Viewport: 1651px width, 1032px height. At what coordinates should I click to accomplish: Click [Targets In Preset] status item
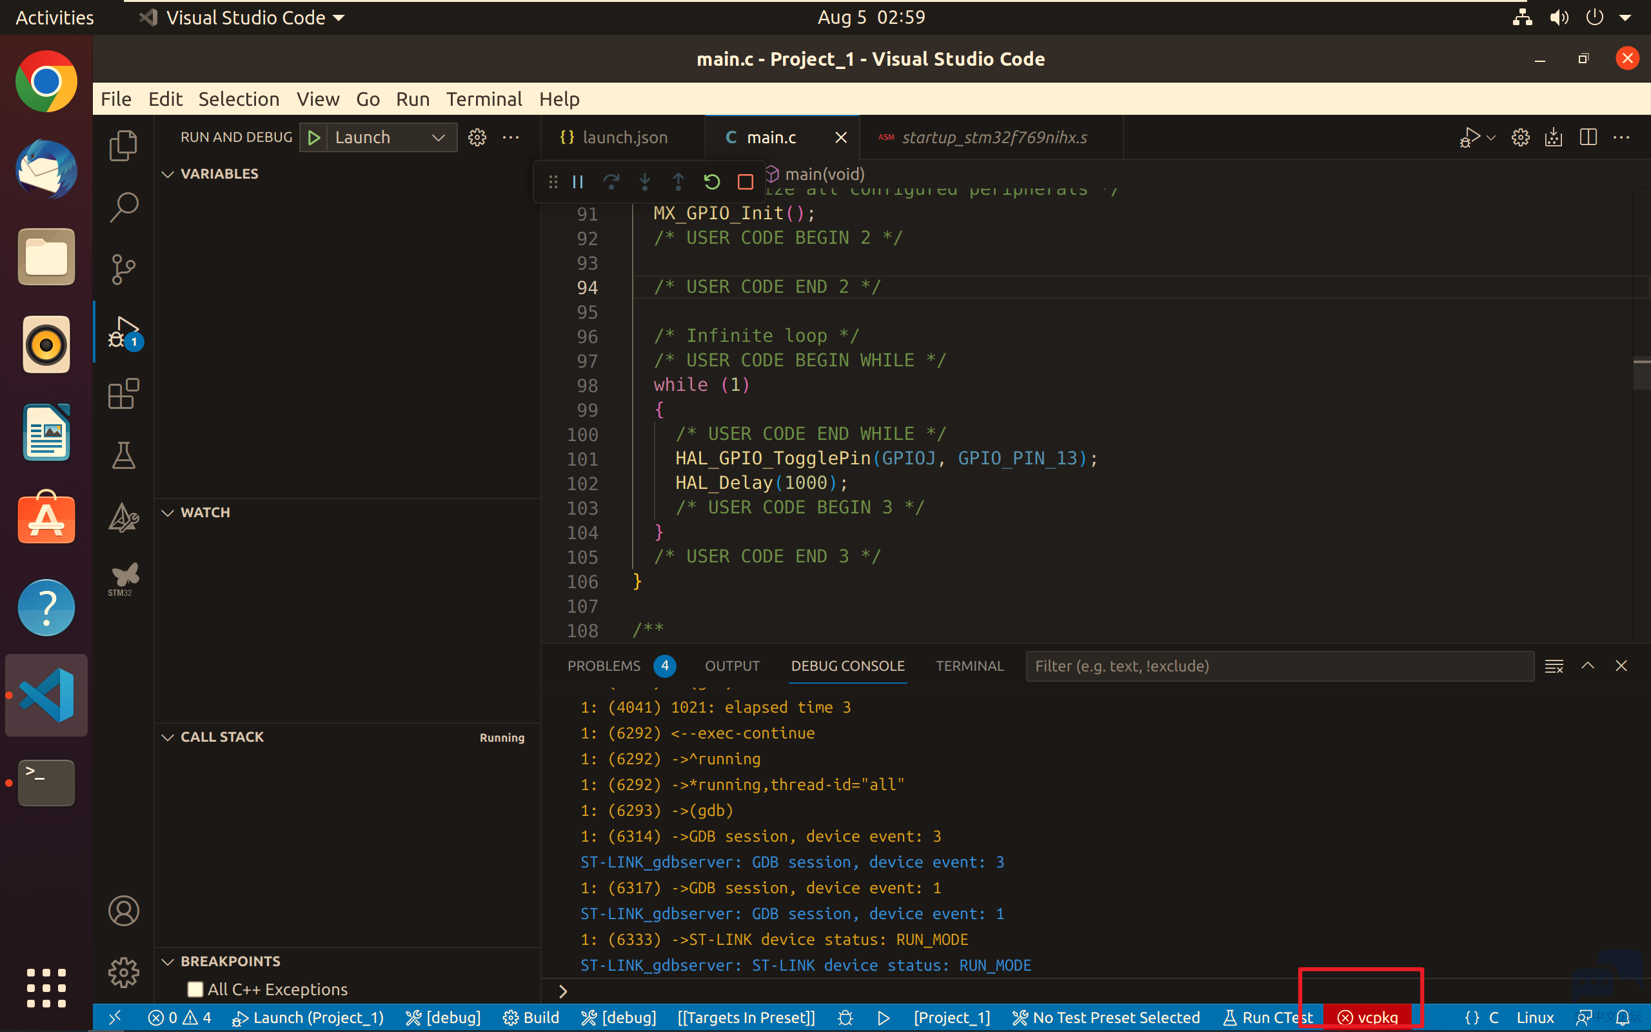click(746, 1018)
